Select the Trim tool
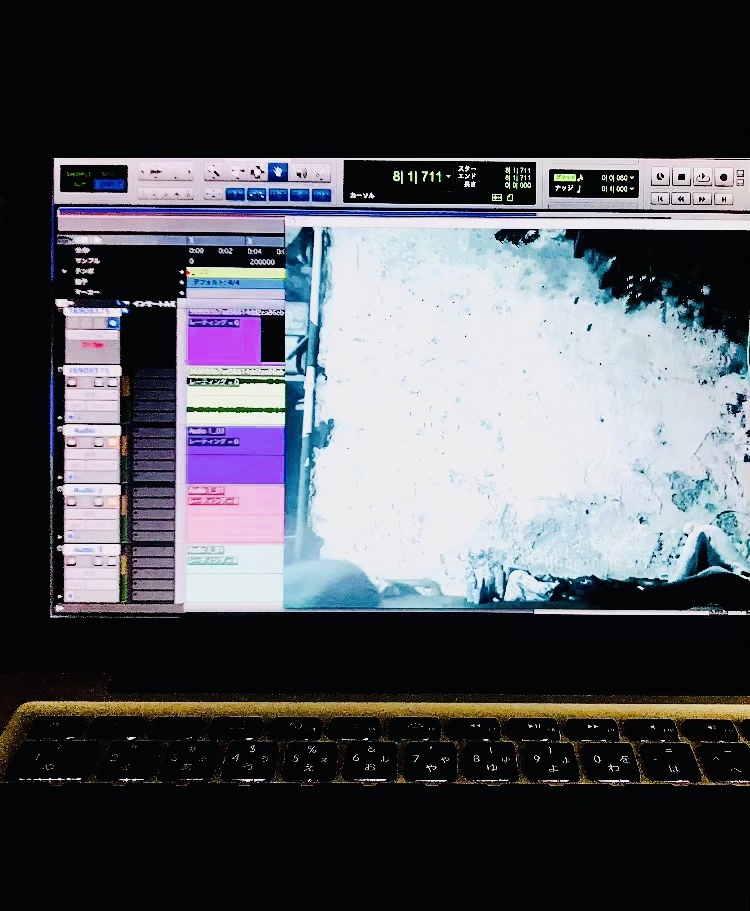The height and width of the screenshot is (911, 750). point(236,173)
